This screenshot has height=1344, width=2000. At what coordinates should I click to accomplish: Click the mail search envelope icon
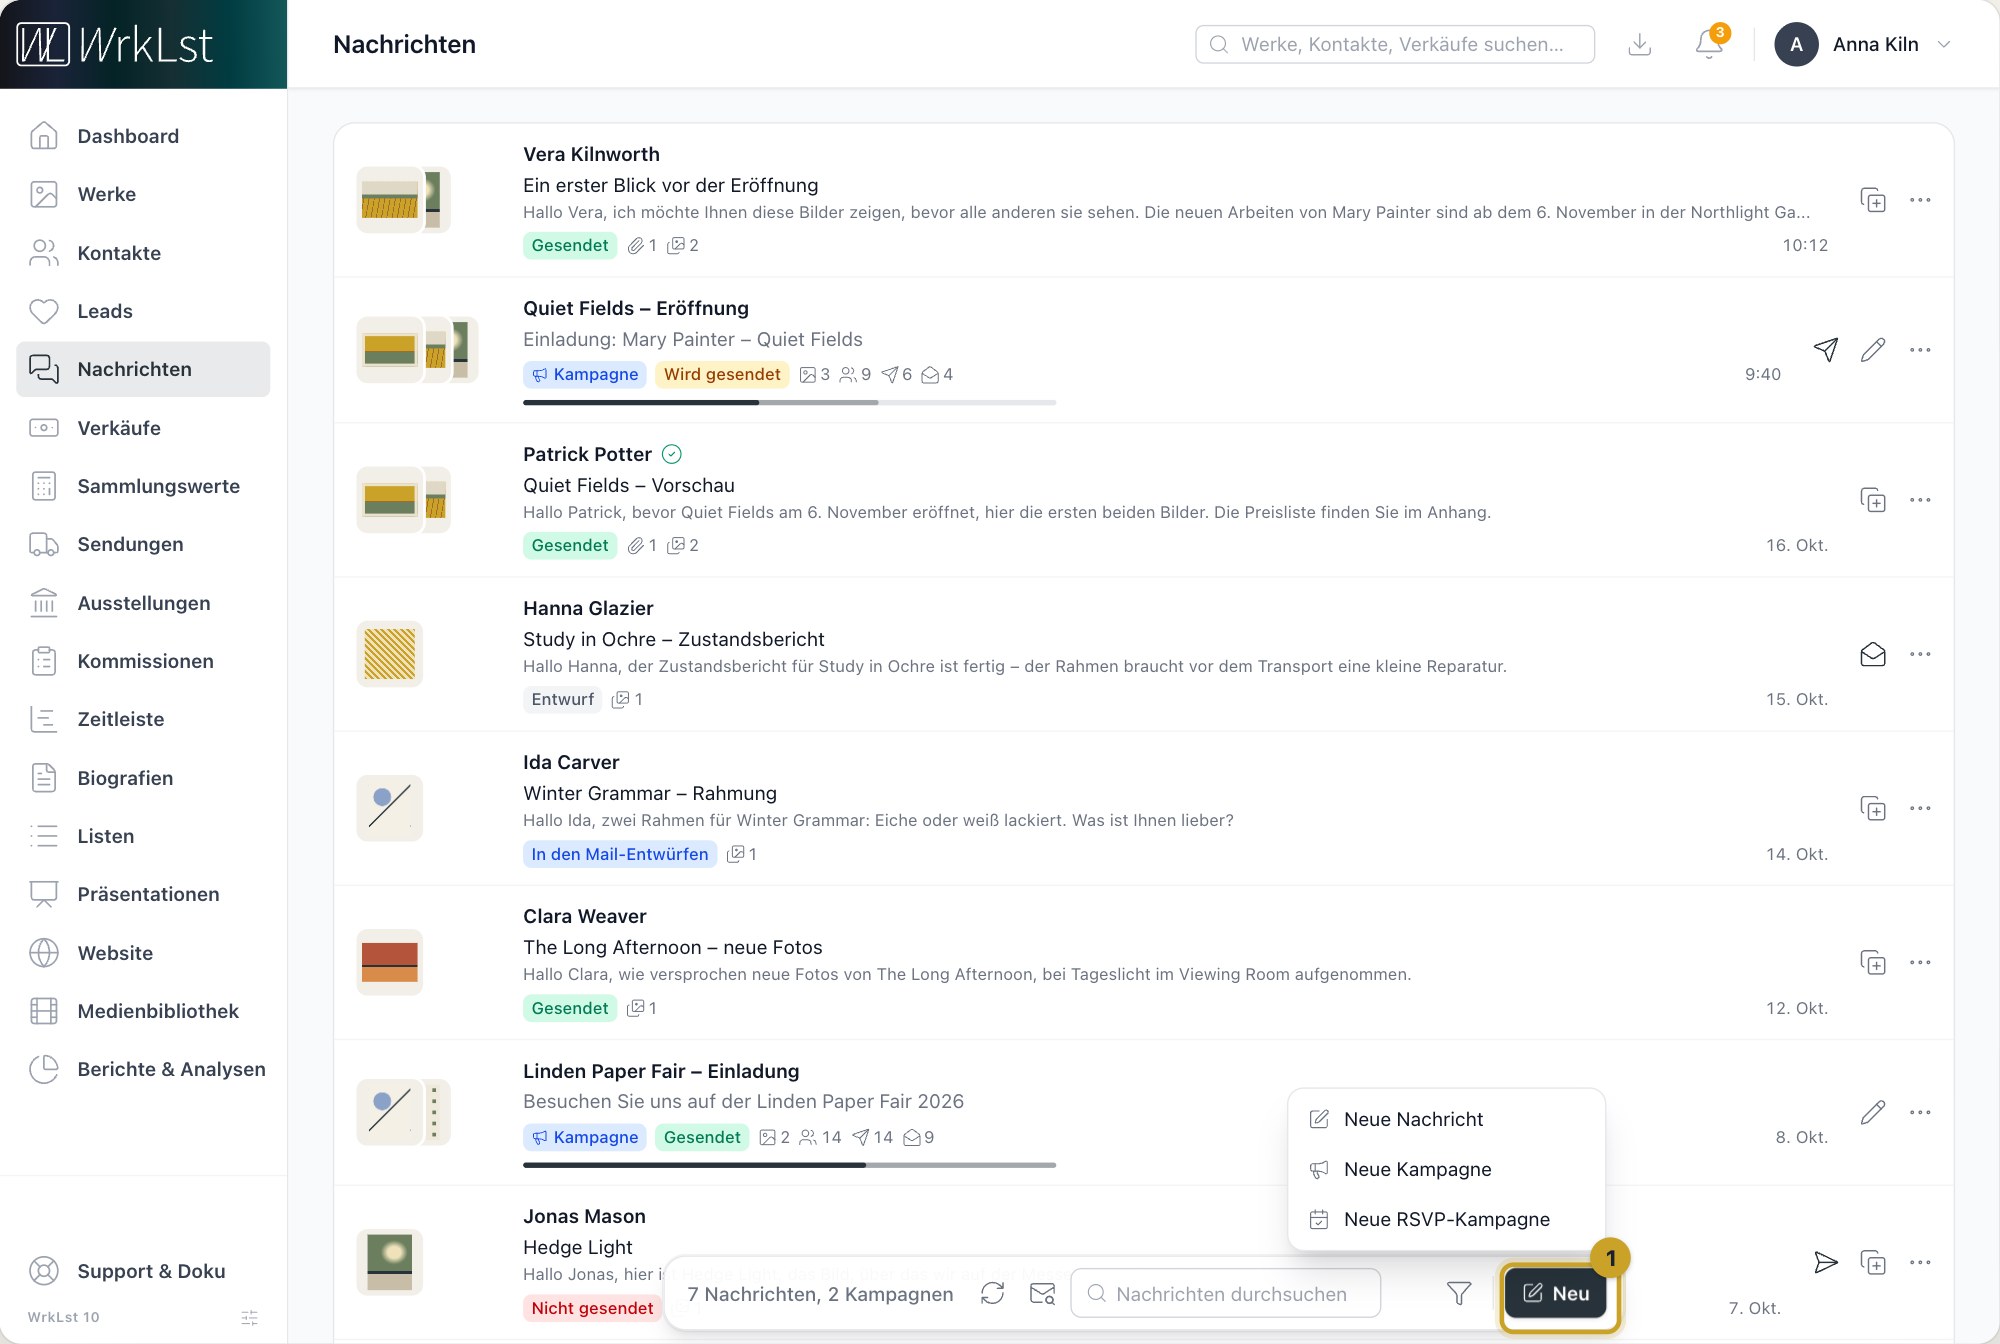[x=1042, y=1293]
